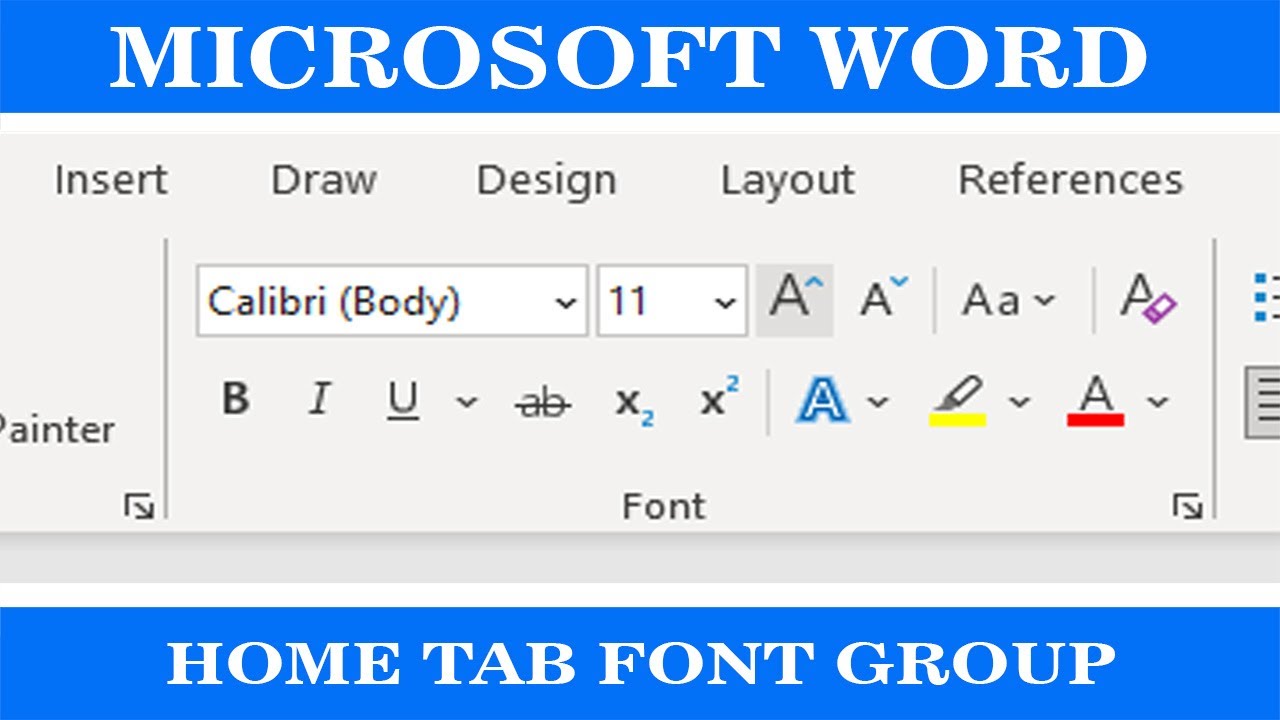Open the highlight color dropdown arrow

pyautogui.click(x=1019, y=402)
